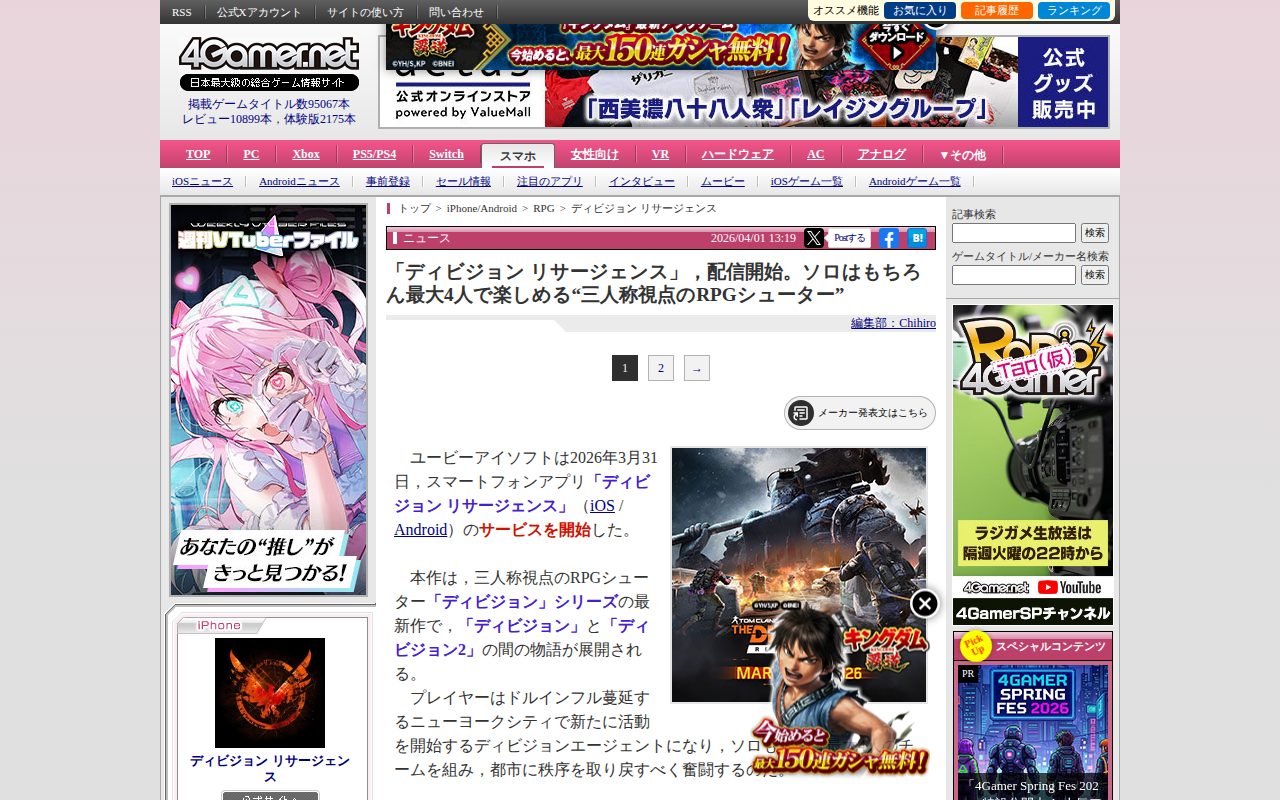
Task: Go to next page arrow
Action: point(697,368)
